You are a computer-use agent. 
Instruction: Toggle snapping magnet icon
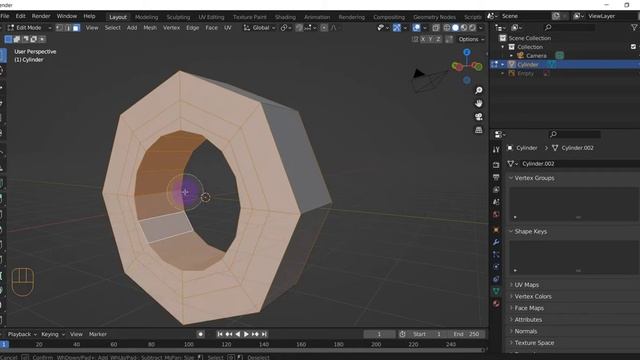[x=299, y=28]
